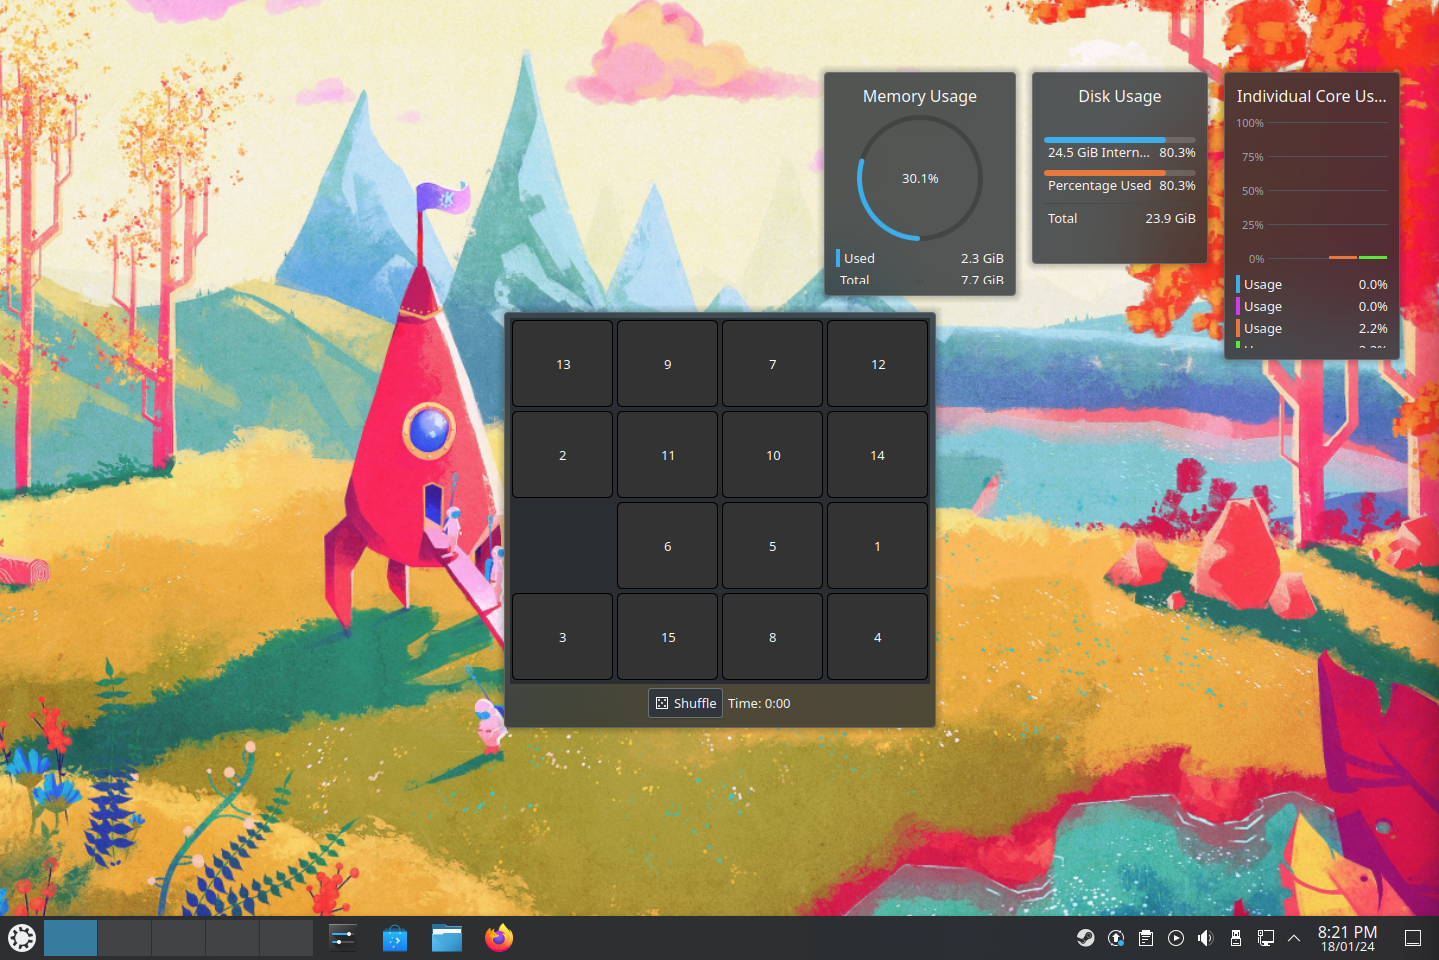The image size is (1439, 960).
Task: Open Steam from the system tray
Action: [x=1085, y=938]
